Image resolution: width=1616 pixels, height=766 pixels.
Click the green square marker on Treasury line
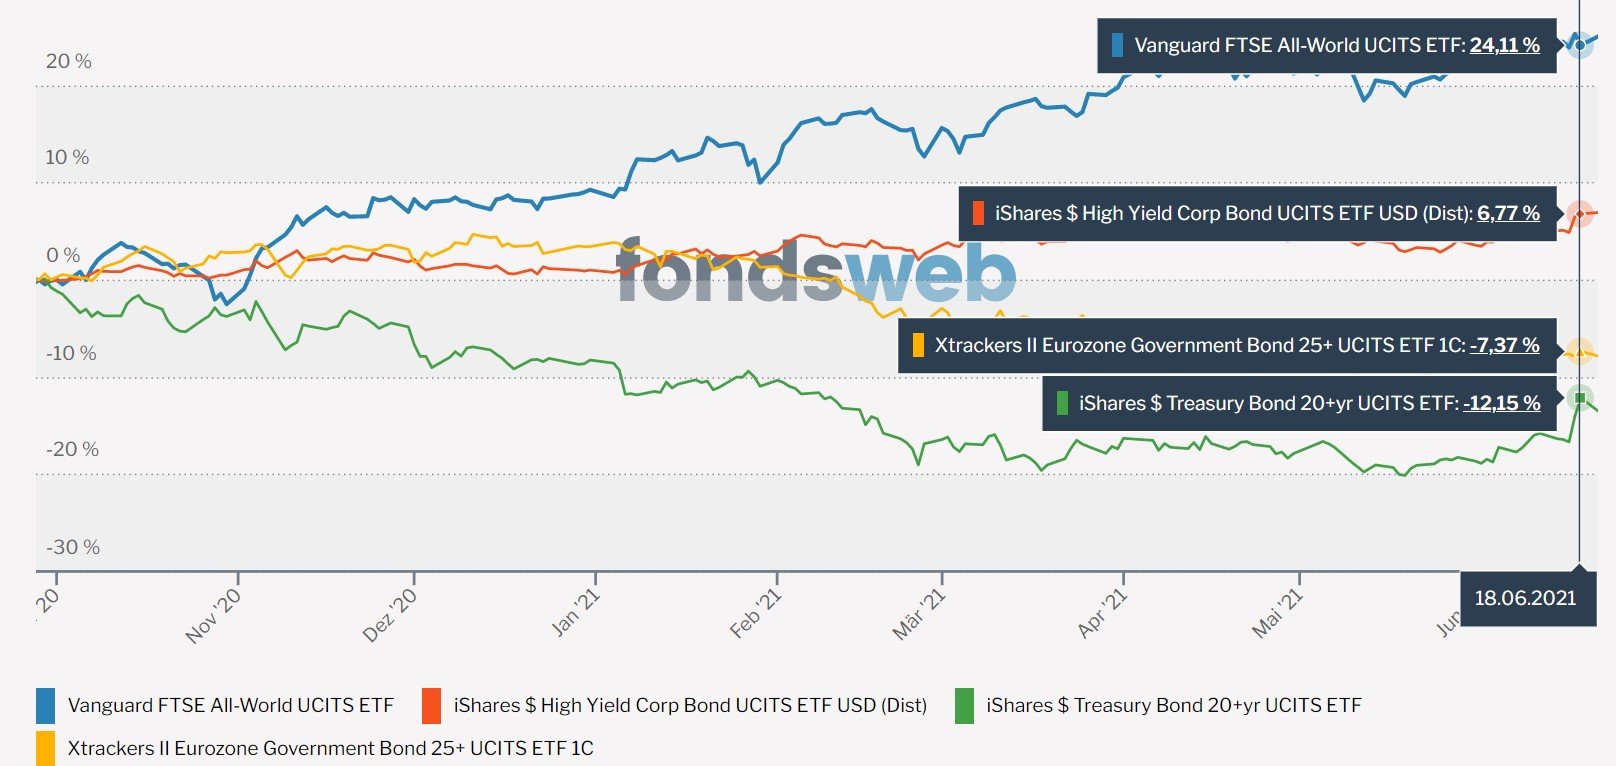1580,398
